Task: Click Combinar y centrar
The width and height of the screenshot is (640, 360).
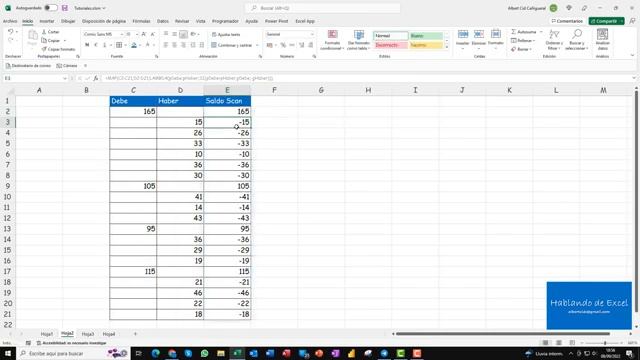Action: click(x=231, y=45)
